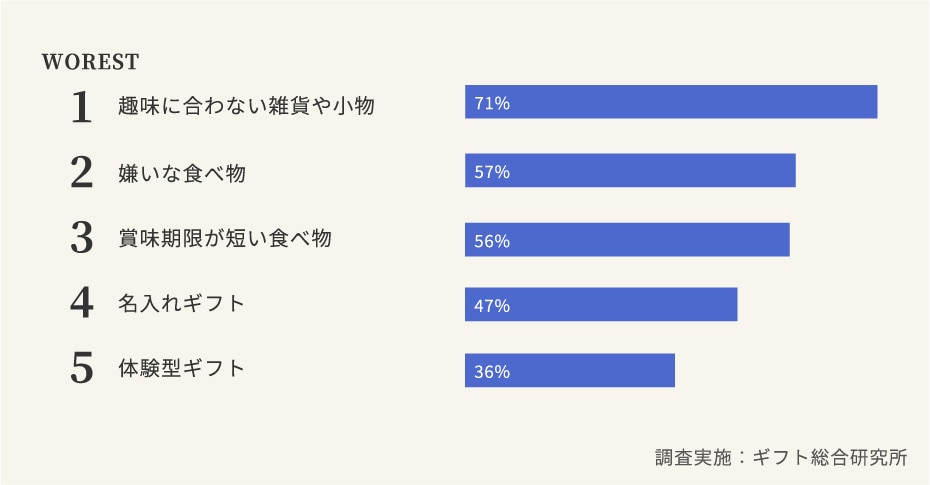The width and height of the screenshot is (930, 485).
Task: Click the rank number 5
Action: (x=82, y=369)
